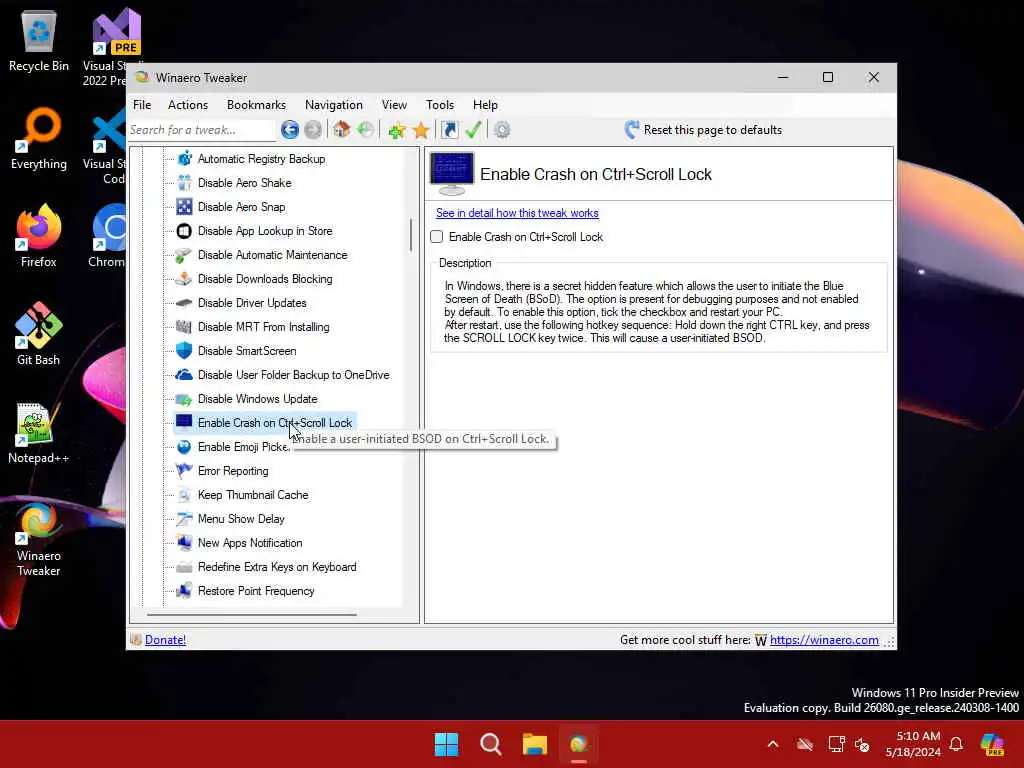The image size is (1024, 768).
Task: Select Disable Aero Shake tweak
Action: 244,183
